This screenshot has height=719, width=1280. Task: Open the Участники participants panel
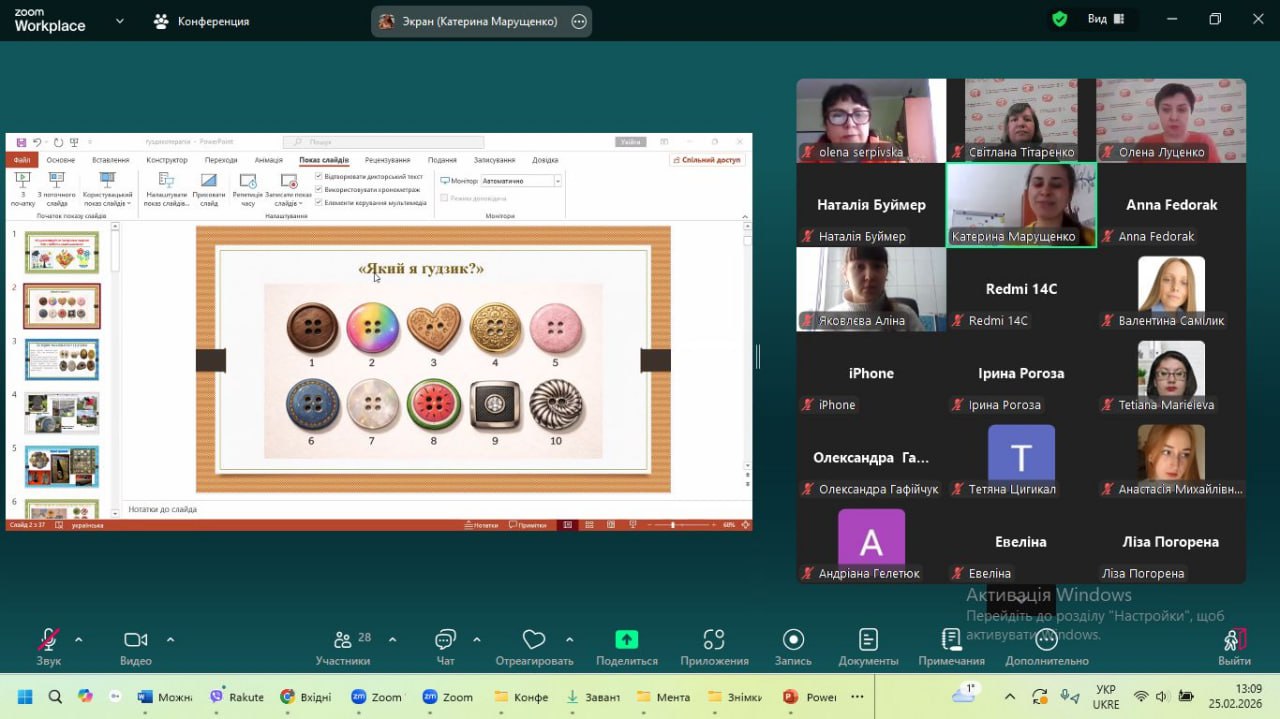click(343, 640)
